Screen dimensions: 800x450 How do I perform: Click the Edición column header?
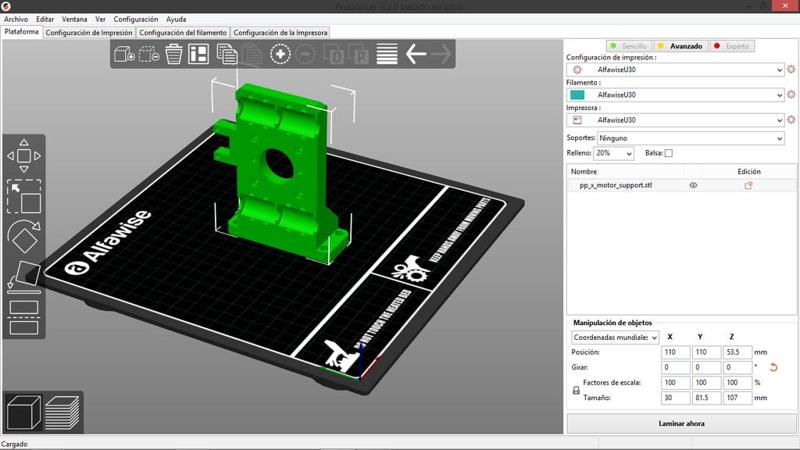tap(748, 171)
